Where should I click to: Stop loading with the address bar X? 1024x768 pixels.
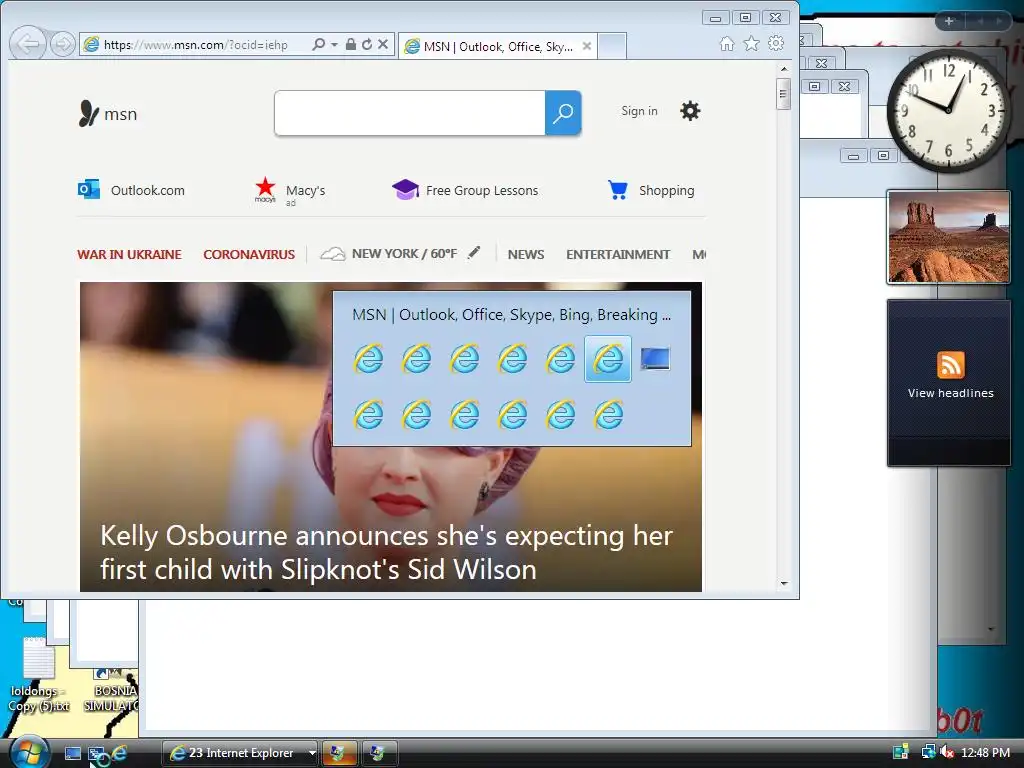383,44
